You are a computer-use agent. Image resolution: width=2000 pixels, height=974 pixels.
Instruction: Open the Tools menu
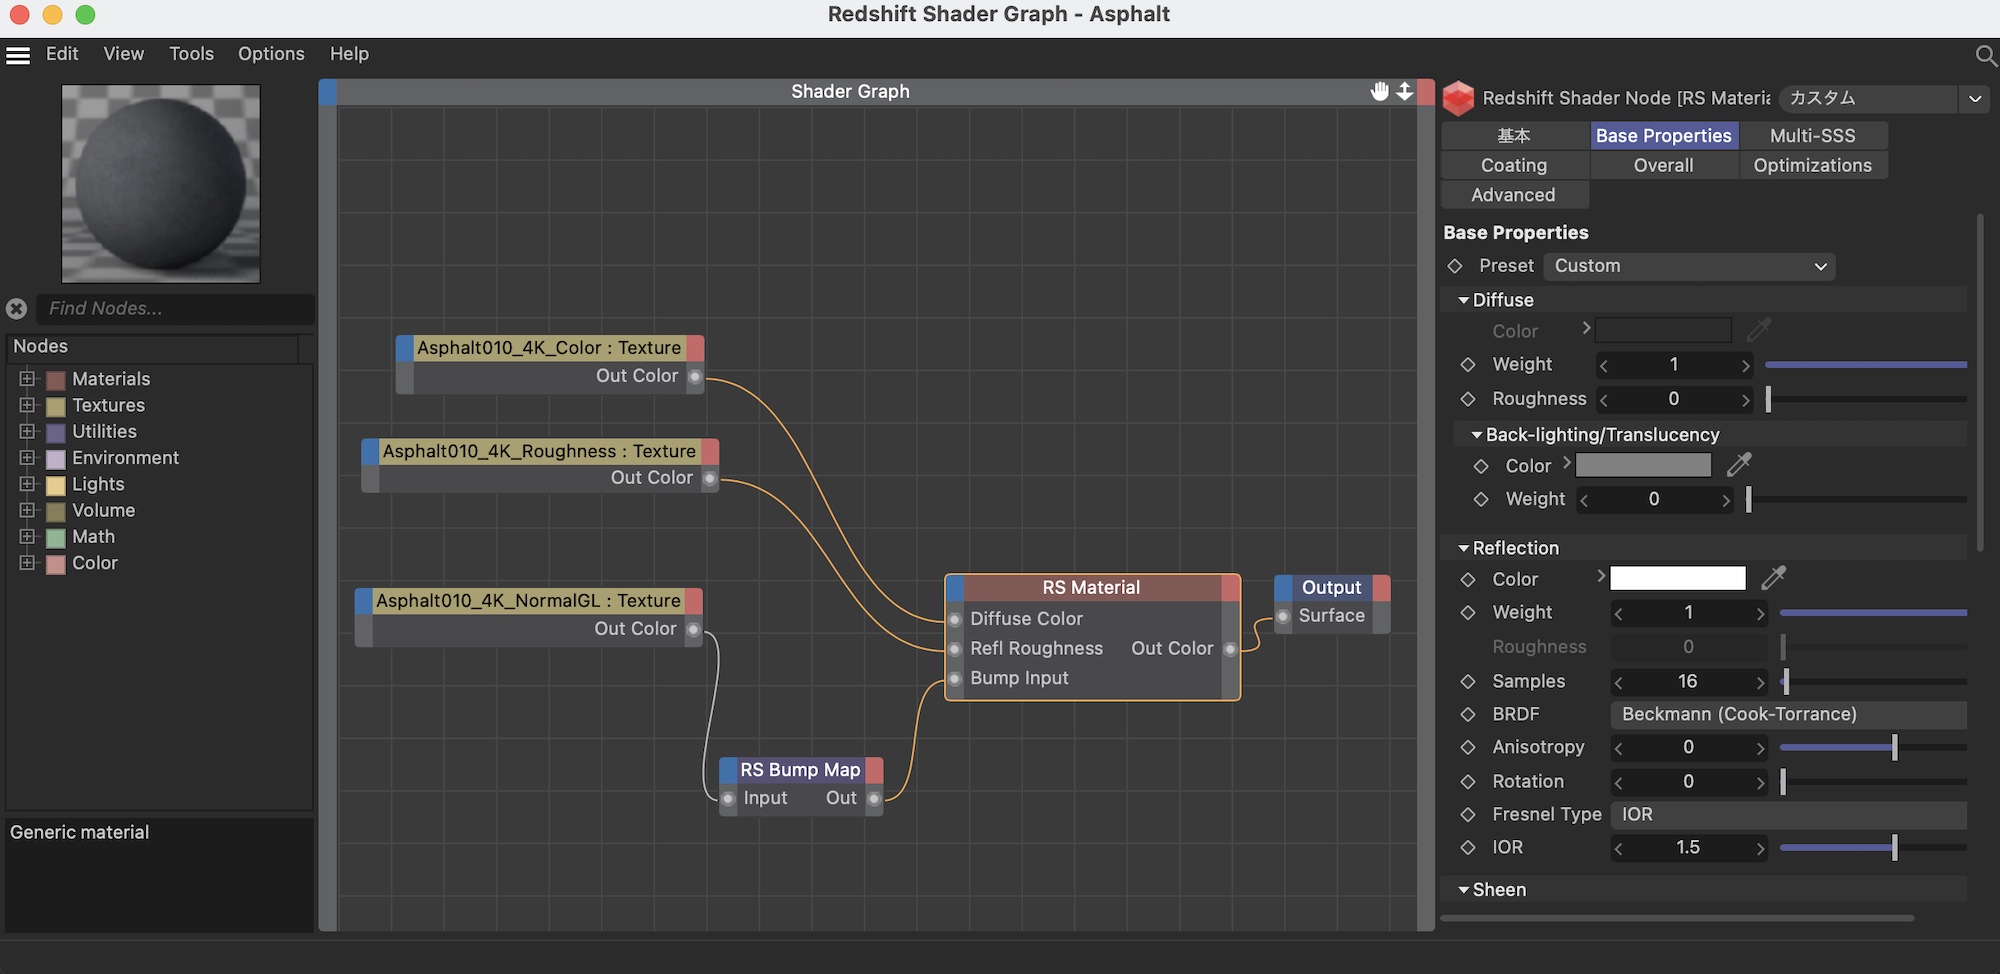pos(191,54)
